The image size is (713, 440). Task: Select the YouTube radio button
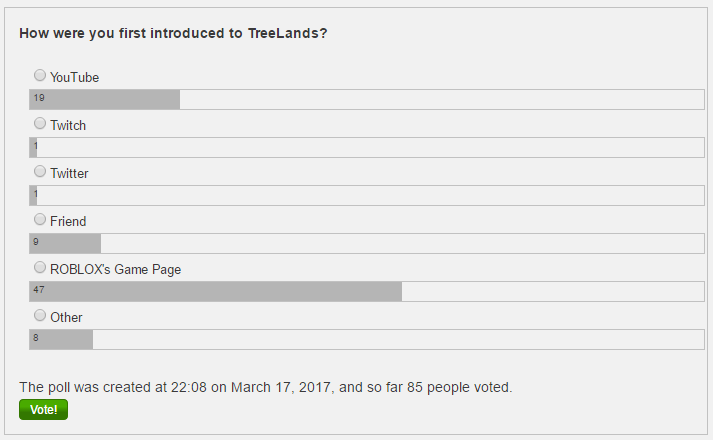[40, 75]
